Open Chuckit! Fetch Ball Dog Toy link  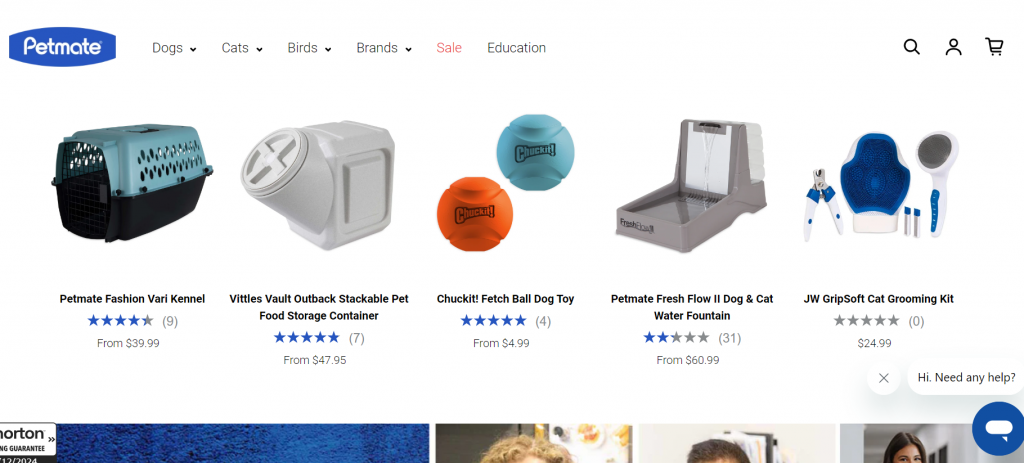pyautogui.click(x=505, y=299)
